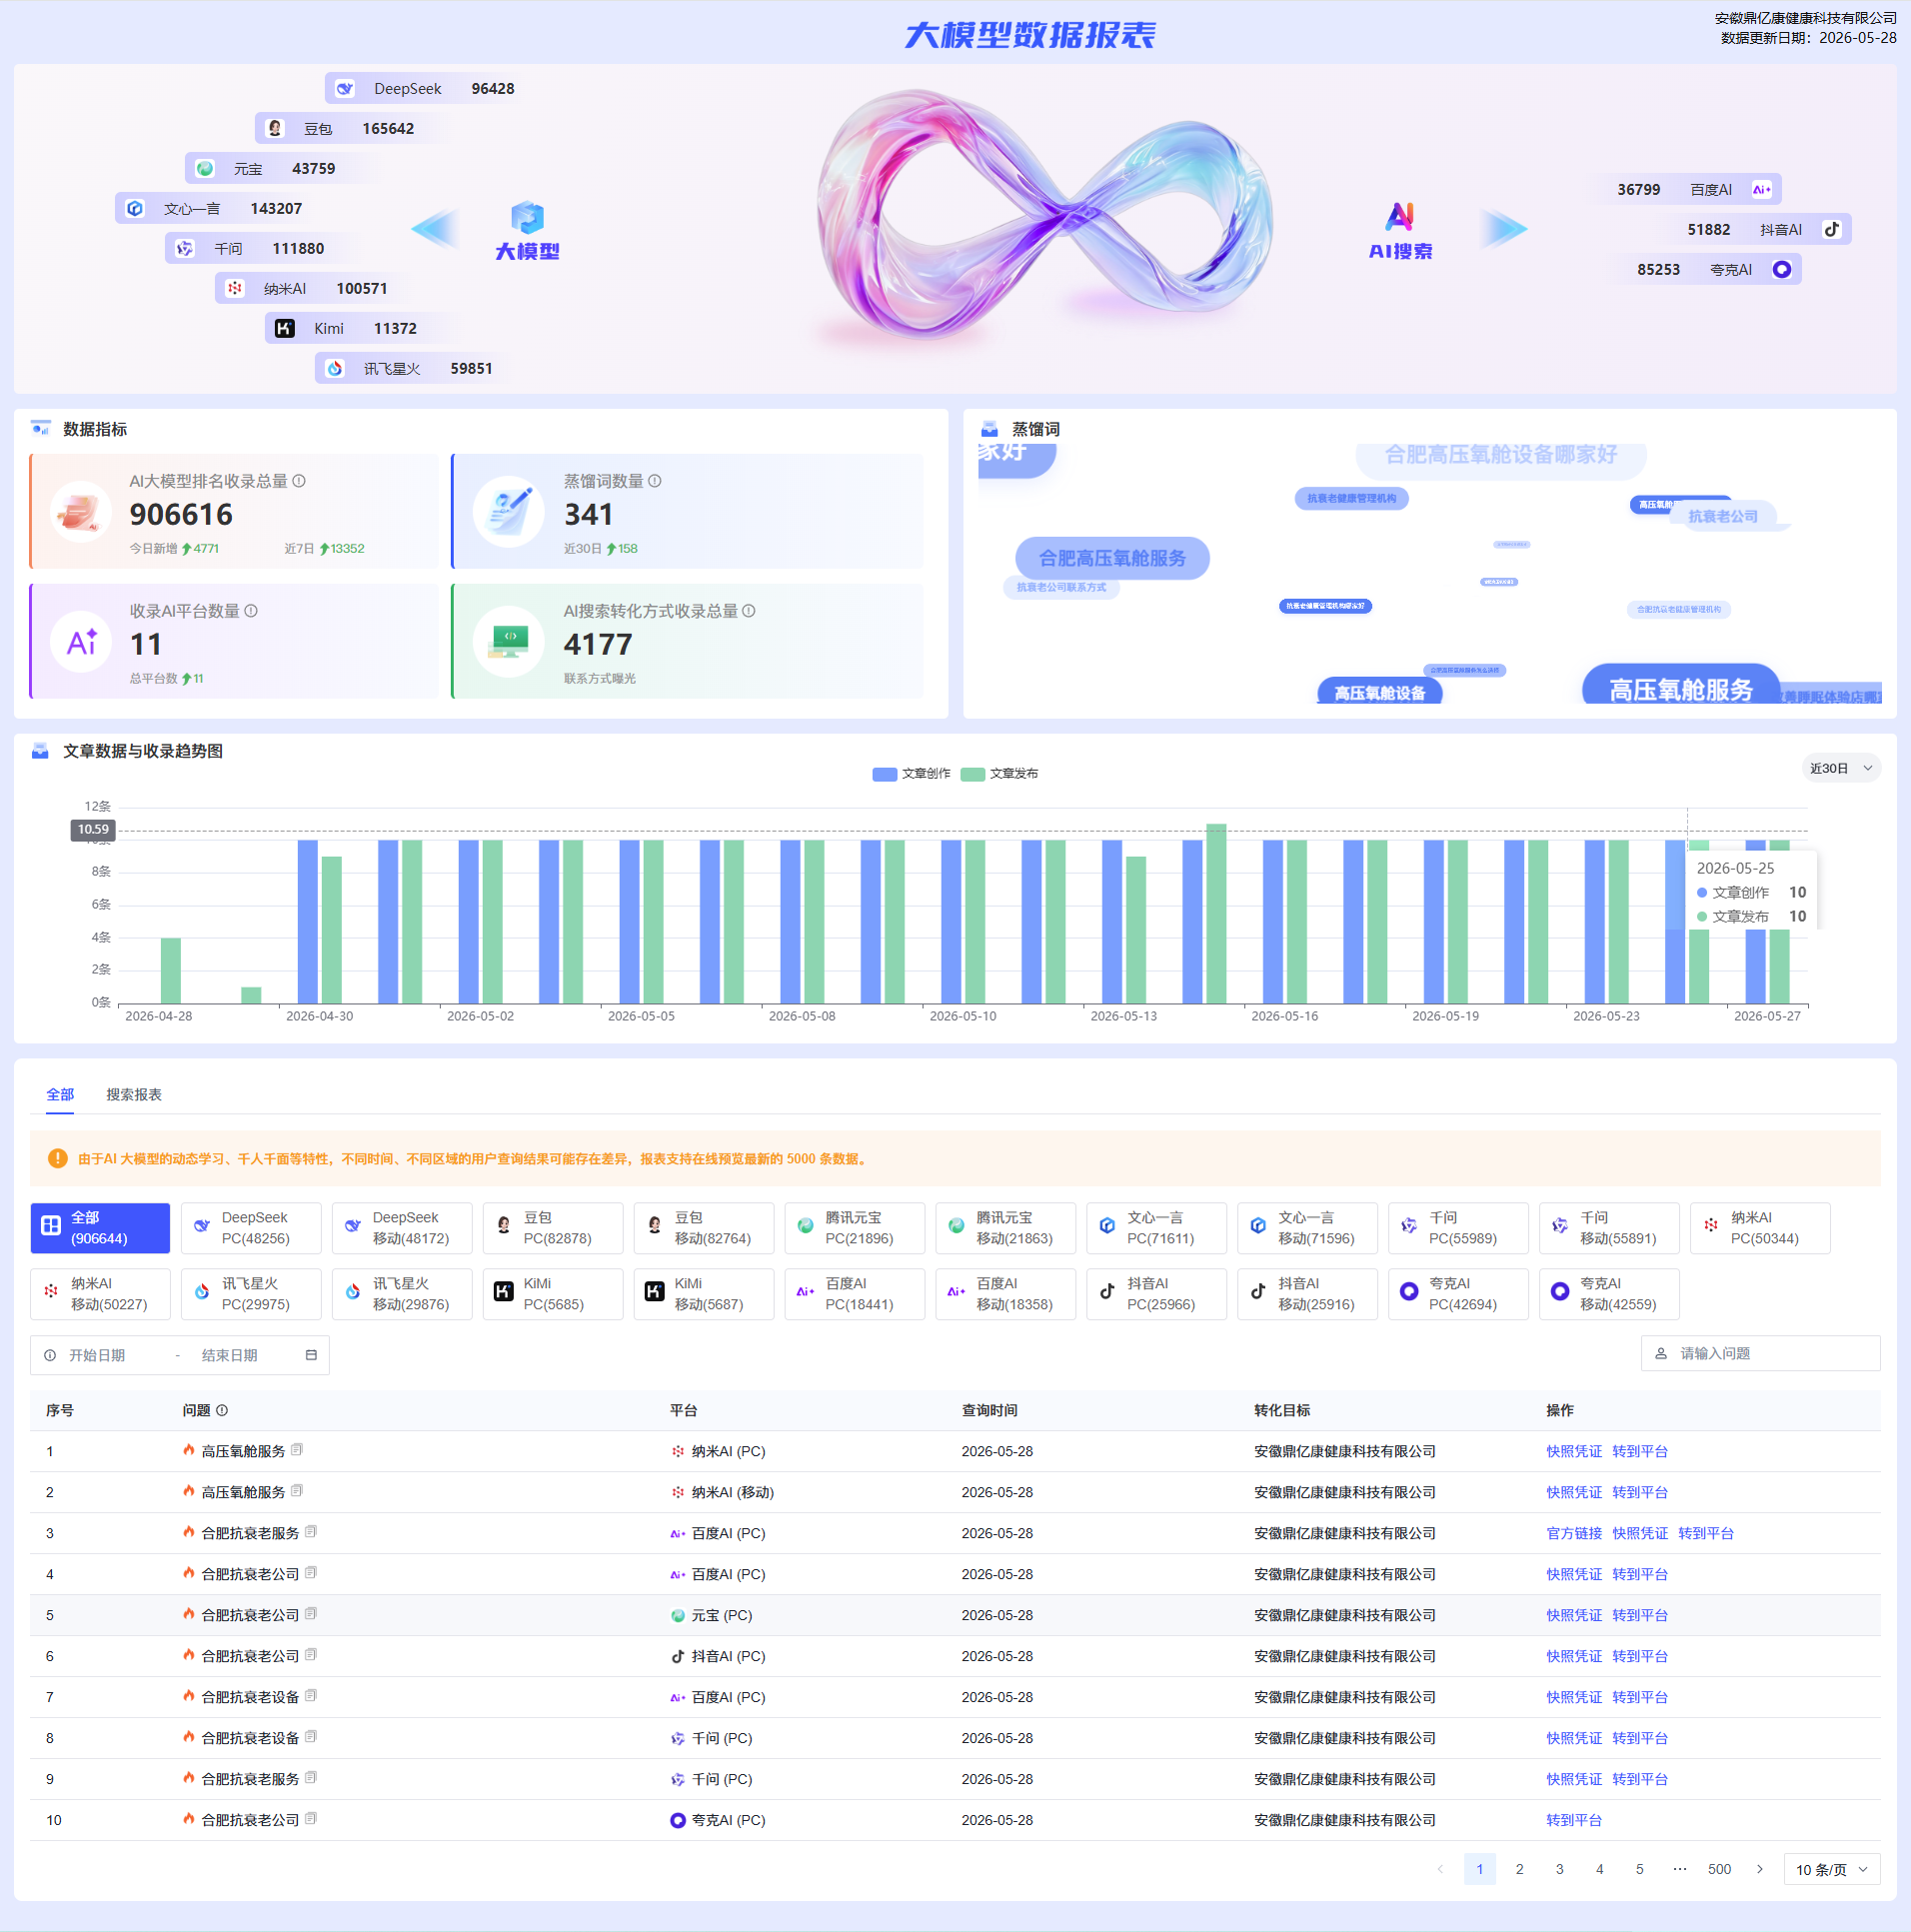Open info tooltip for AI搜索转化方式收录总量

point(749,611)
